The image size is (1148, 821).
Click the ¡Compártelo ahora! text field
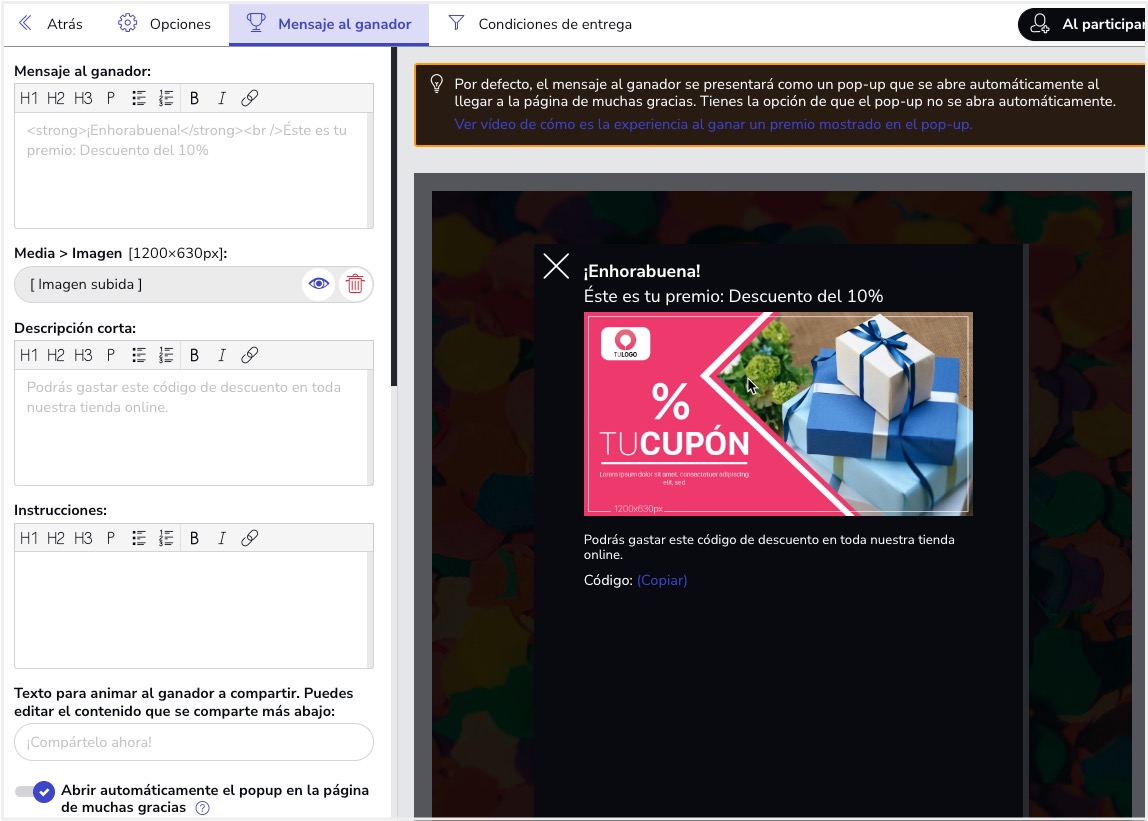pyautogui.click(x=194, y=742)
